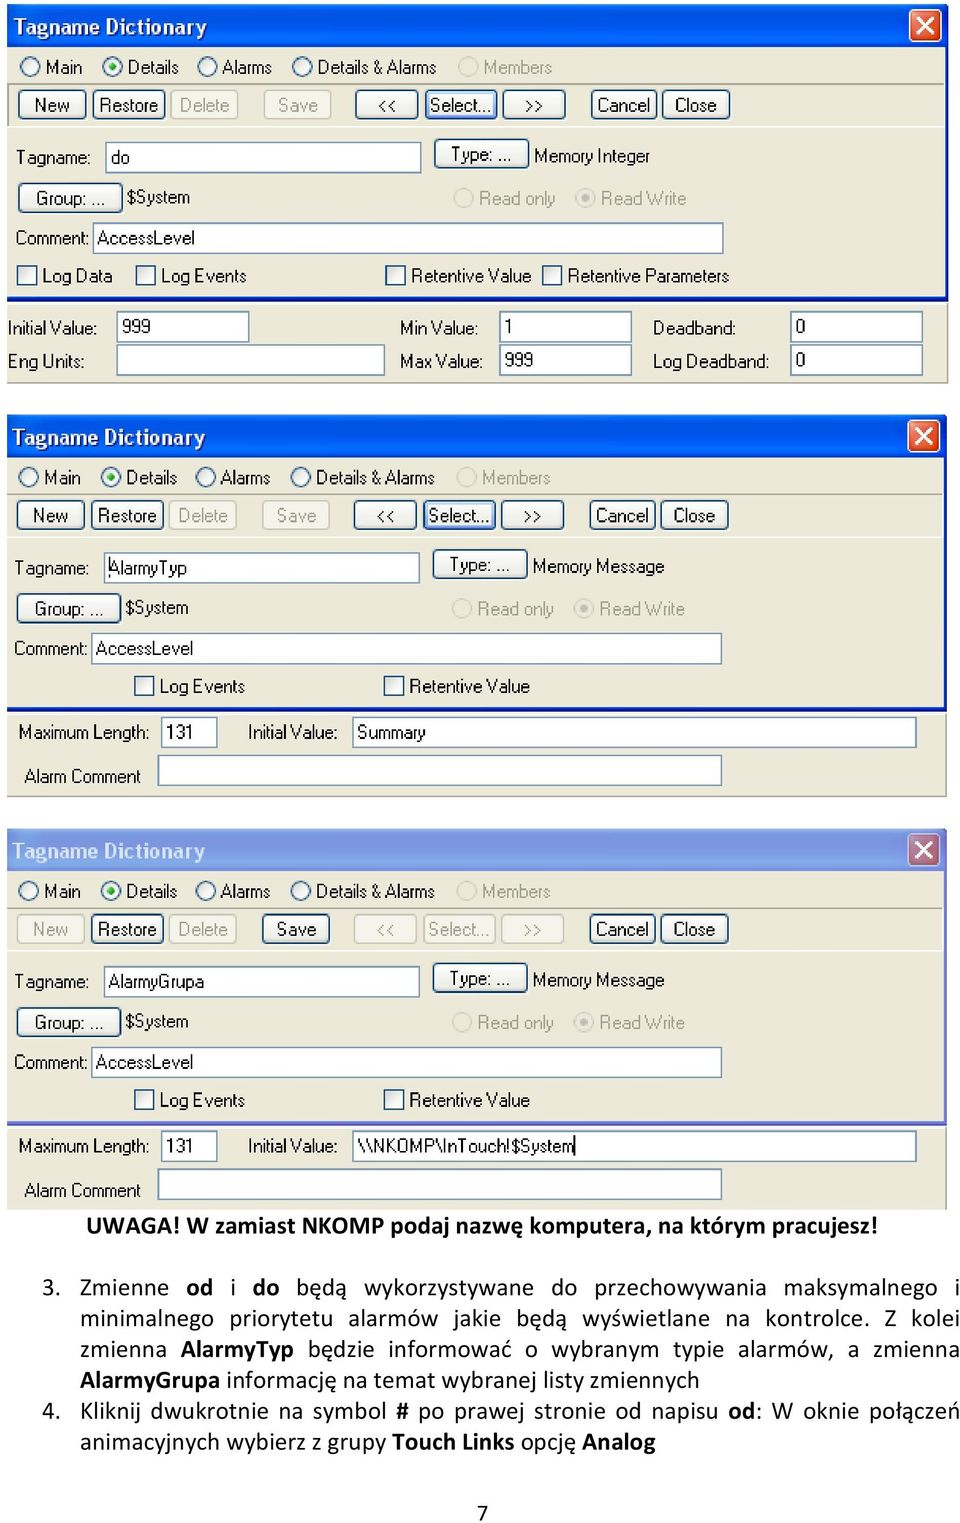Click Maximum Length field in the AlarmyGrupa dialog
This screenshot has width=960, height=1523.
(x=189, y=1146)
